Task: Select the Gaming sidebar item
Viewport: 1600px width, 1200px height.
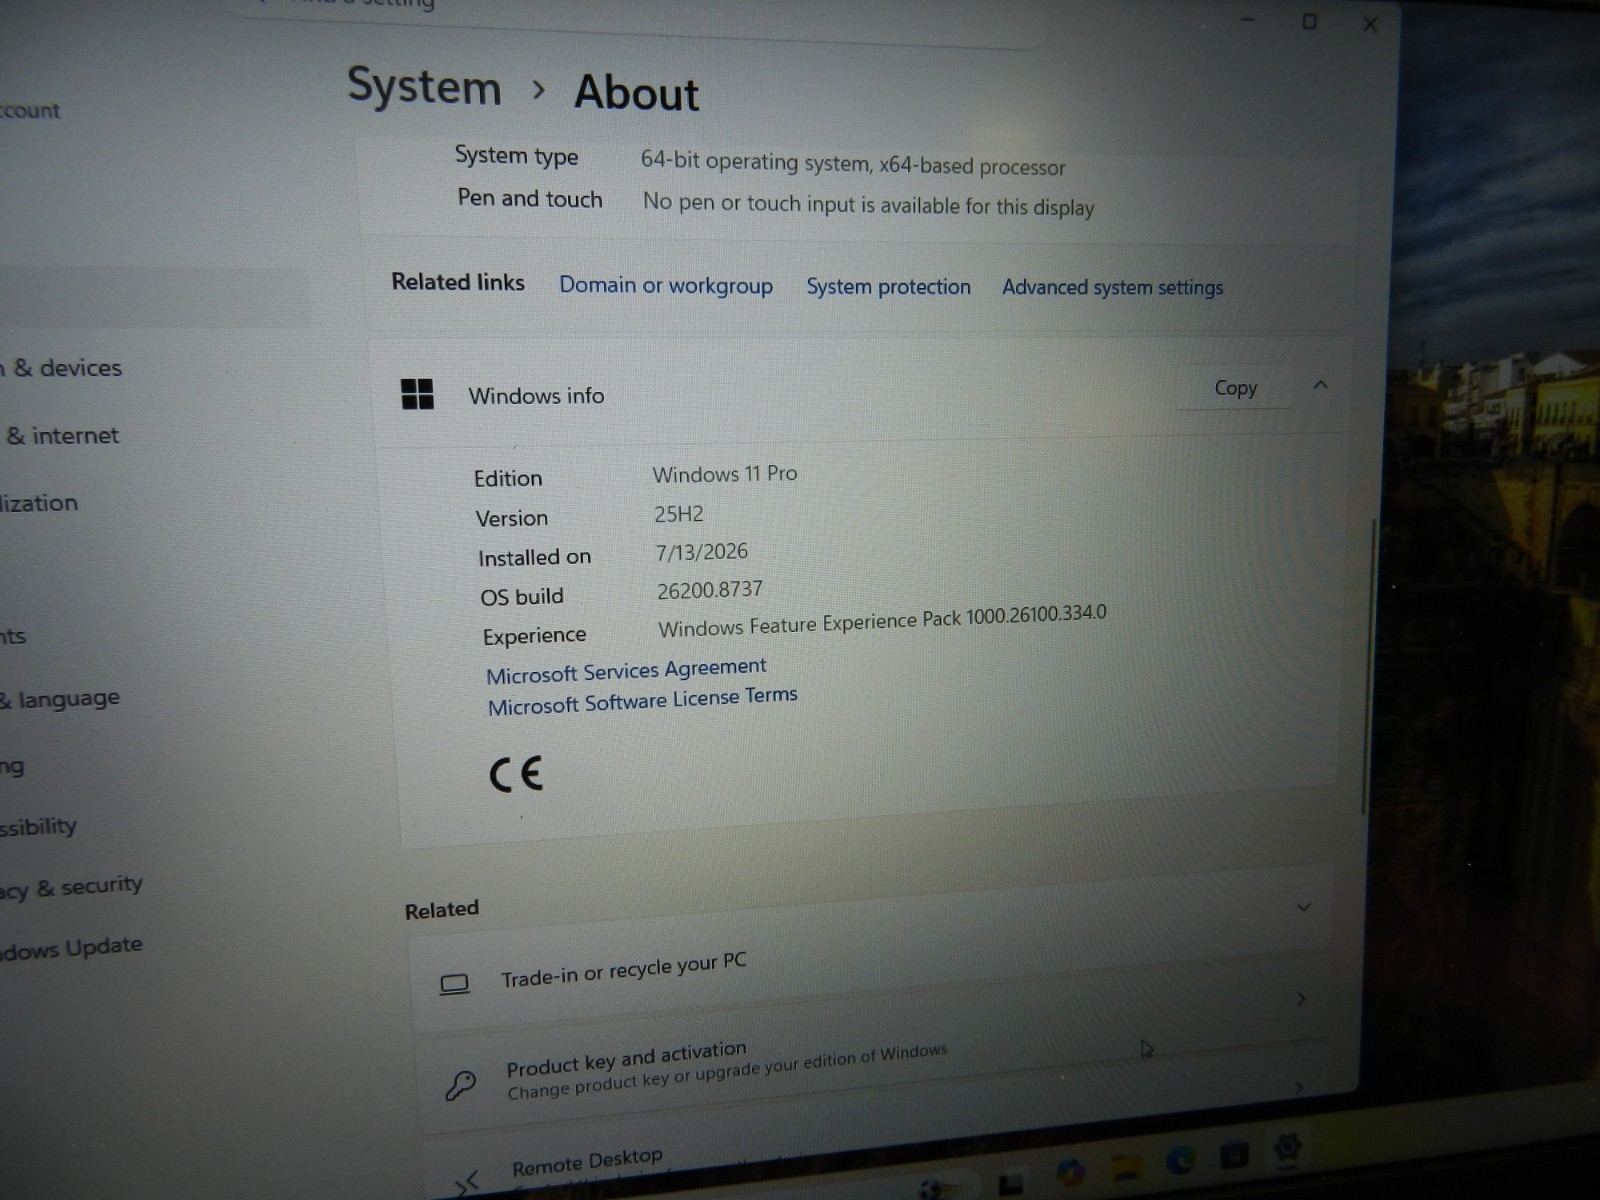Action: 12,767
